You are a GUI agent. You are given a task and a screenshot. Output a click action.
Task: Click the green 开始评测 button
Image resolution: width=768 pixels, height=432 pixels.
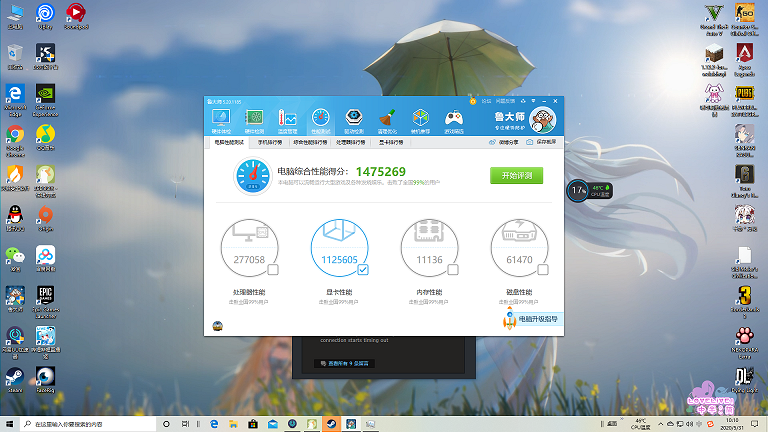[516, 176]
